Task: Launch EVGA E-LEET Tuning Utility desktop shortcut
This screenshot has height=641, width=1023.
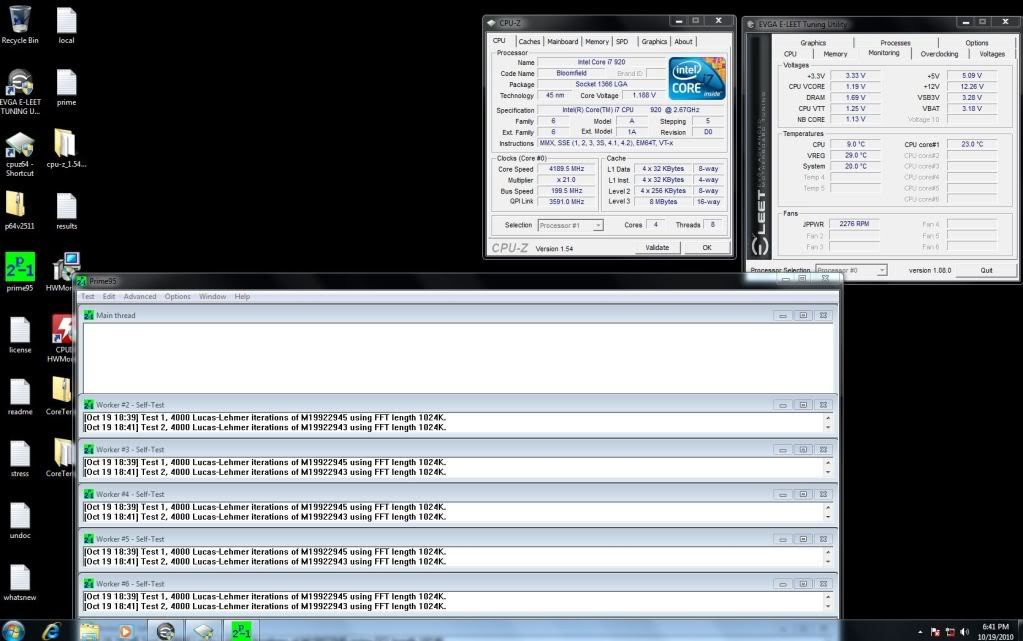Action: tap(20, 91)
